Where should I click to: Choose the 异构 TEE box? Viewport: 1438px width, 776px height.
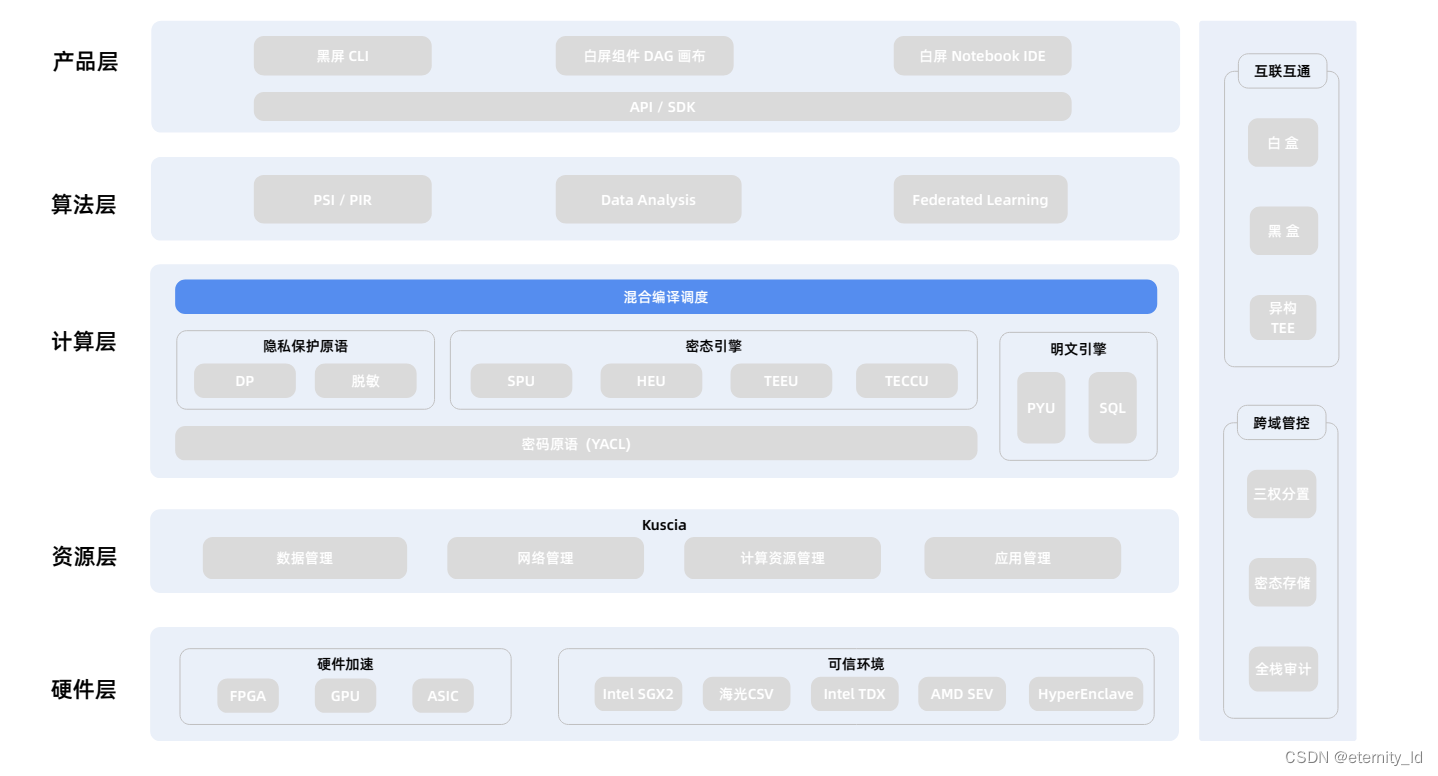click(x=1283, y=318)
